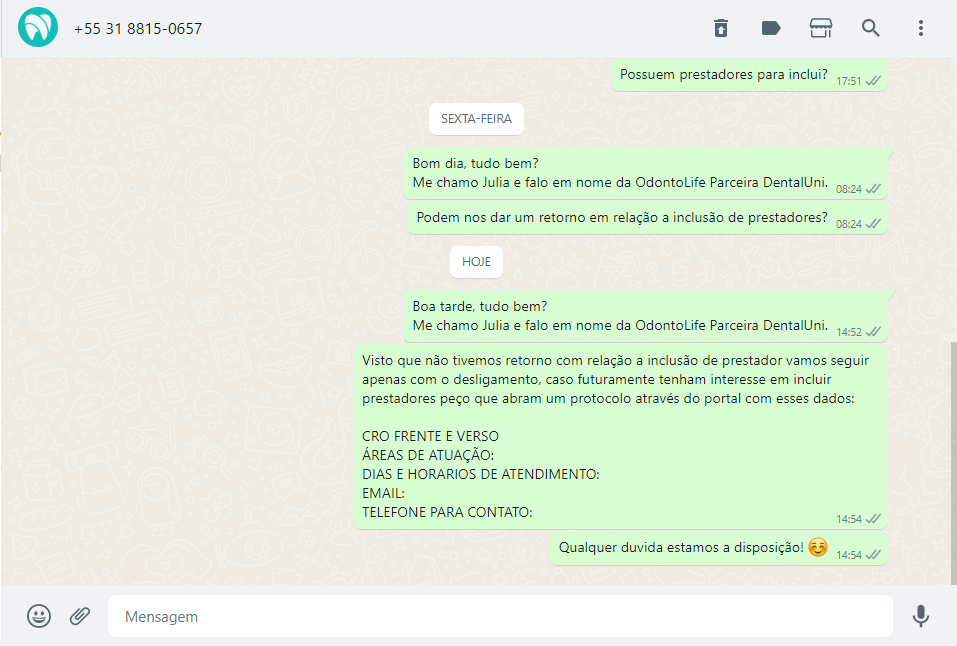Click the 17:51 message read checkmarks

pyautogui.click(x=873, y=81)
